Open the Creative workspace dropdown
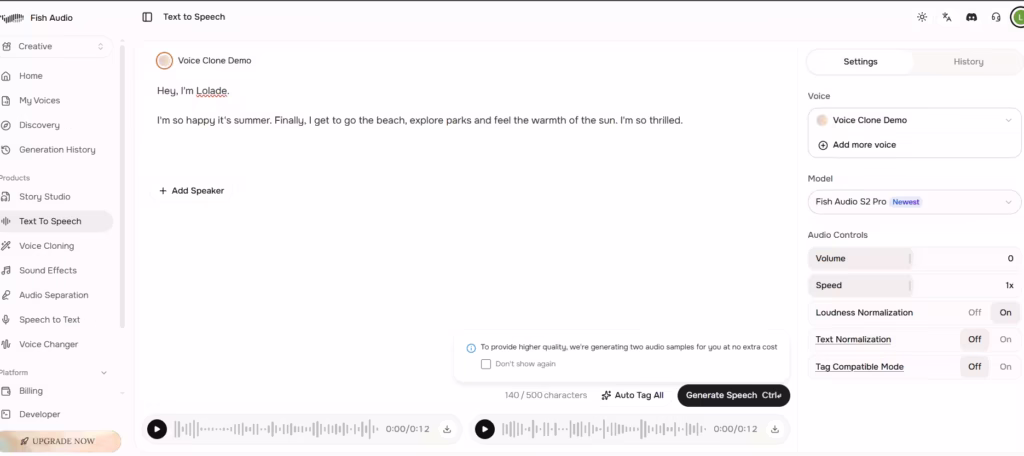Image resolution: width=1024 pixels, height=456 pixels. 56,46
